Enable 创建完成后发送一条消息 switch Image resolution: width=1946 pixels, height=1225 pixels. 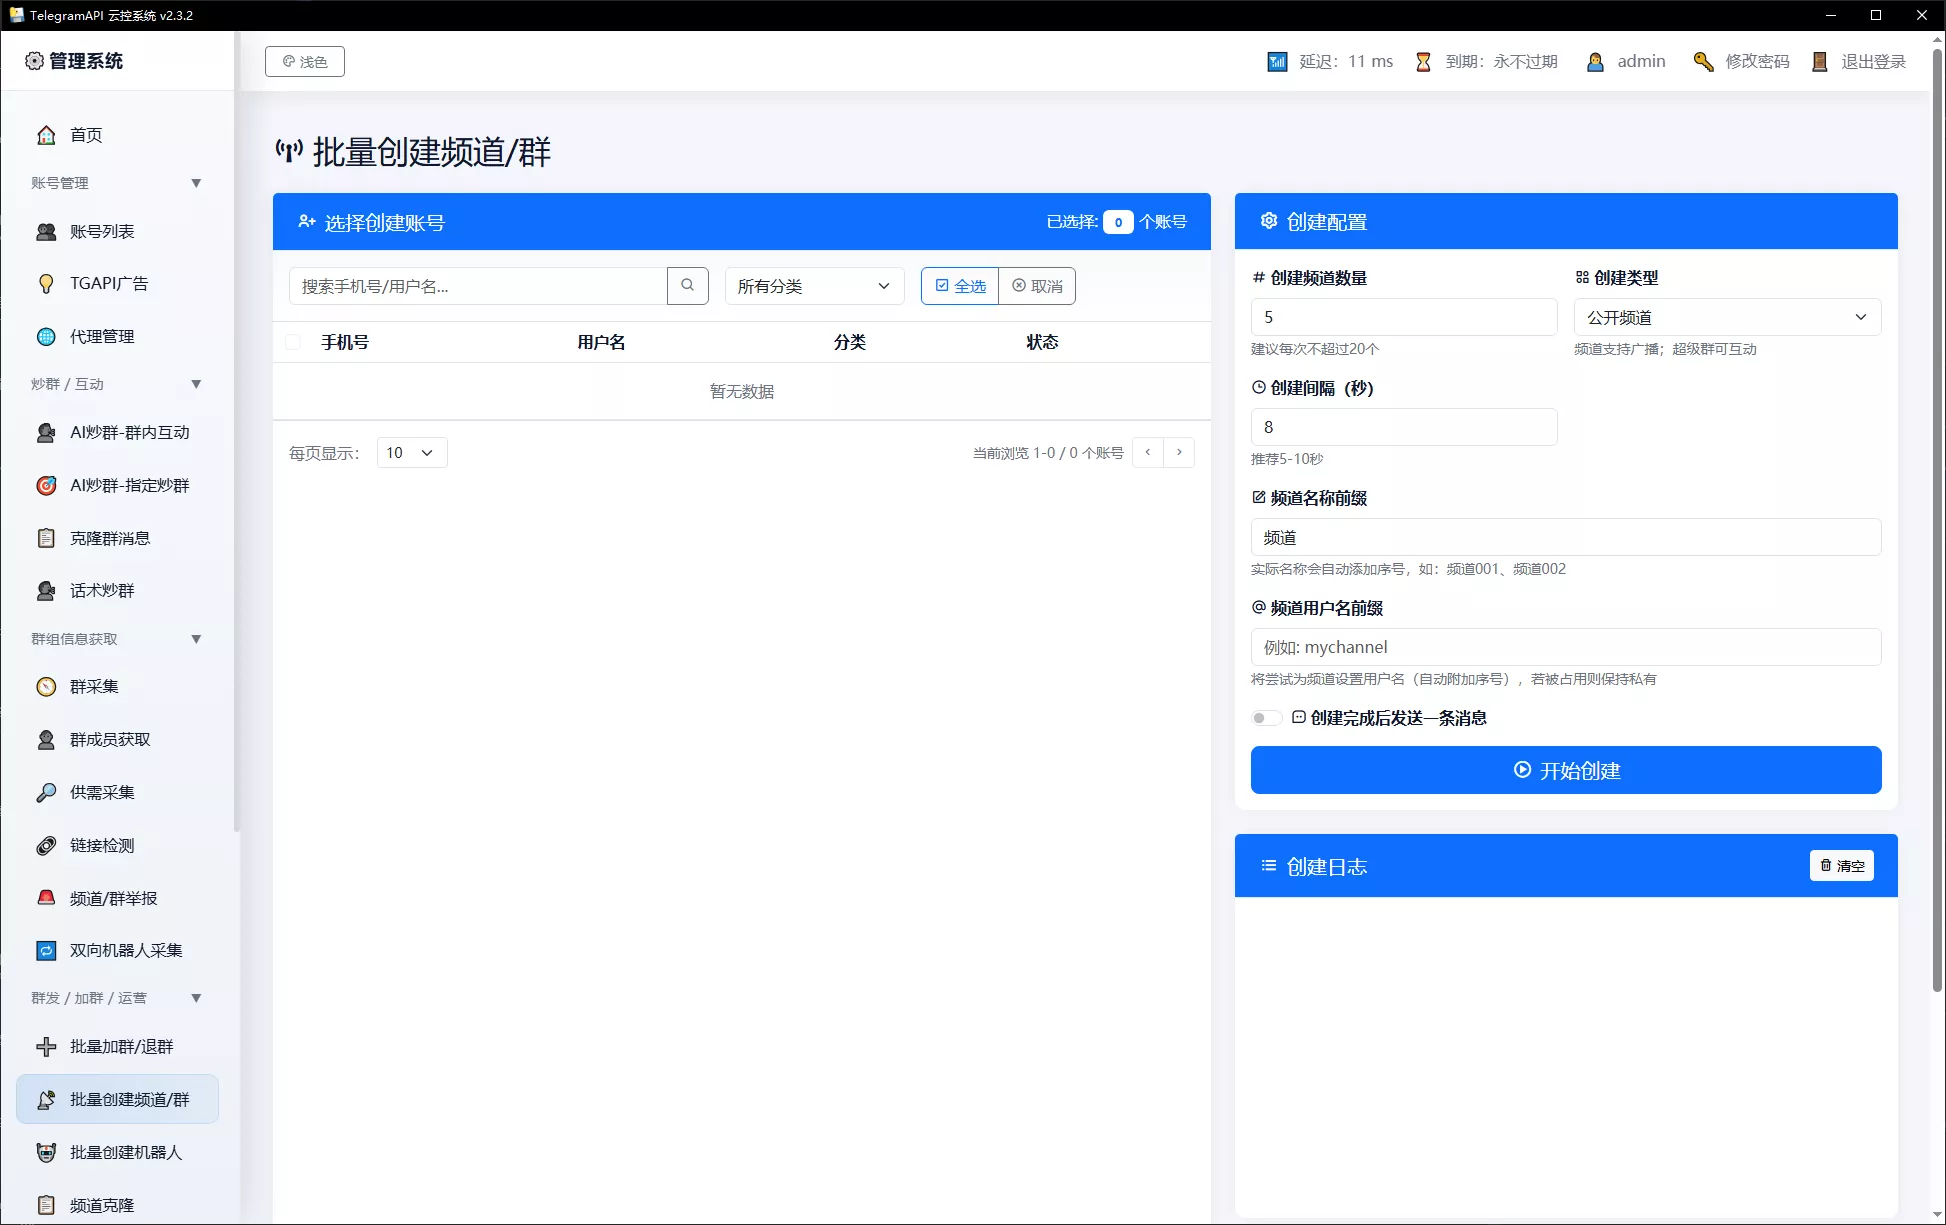pyautogui.click(x=1266, y=718)
